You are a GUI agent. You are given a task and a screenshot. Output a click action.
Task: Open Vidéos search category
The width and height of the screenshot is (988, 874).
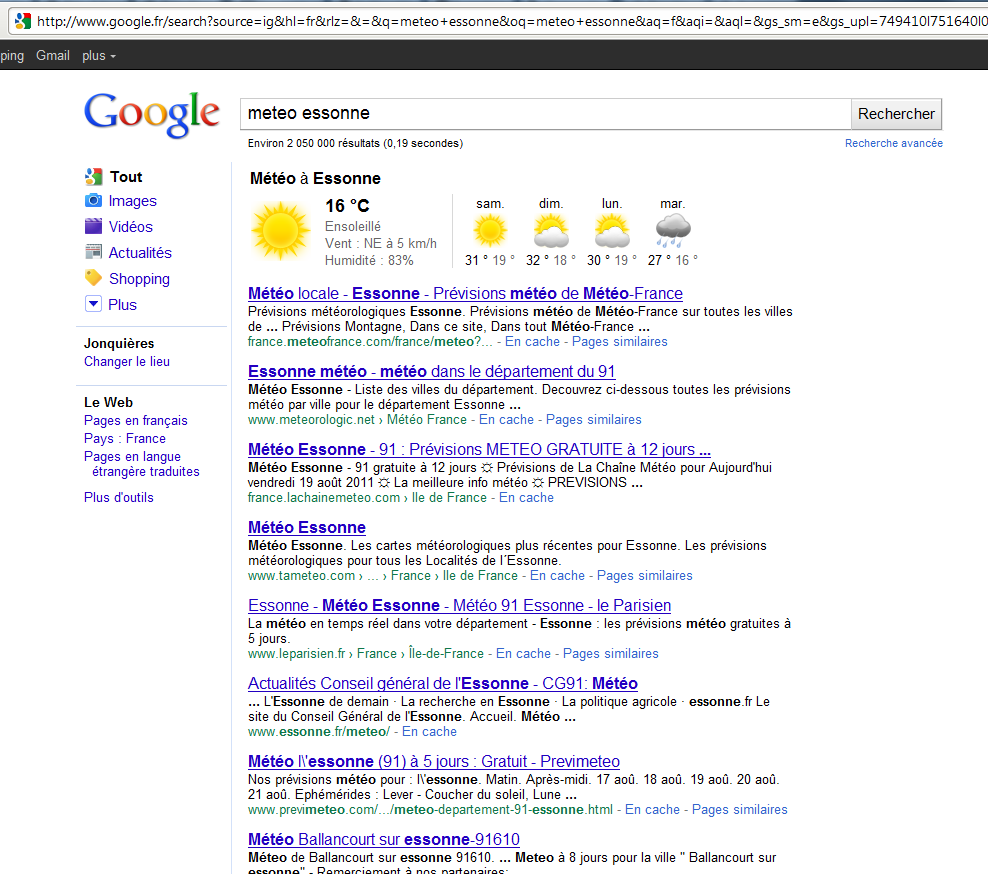click(x=130, y=227)
